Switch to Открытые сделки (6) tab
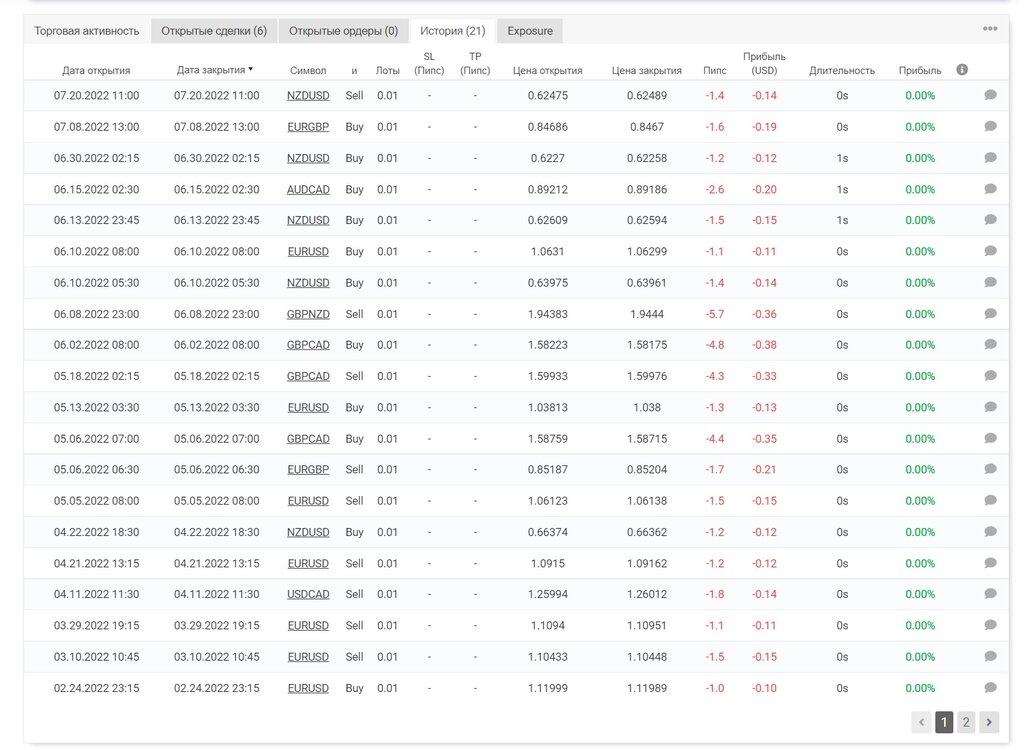The width and height of the screenshot is (1024, 750). tap(214, 31)
